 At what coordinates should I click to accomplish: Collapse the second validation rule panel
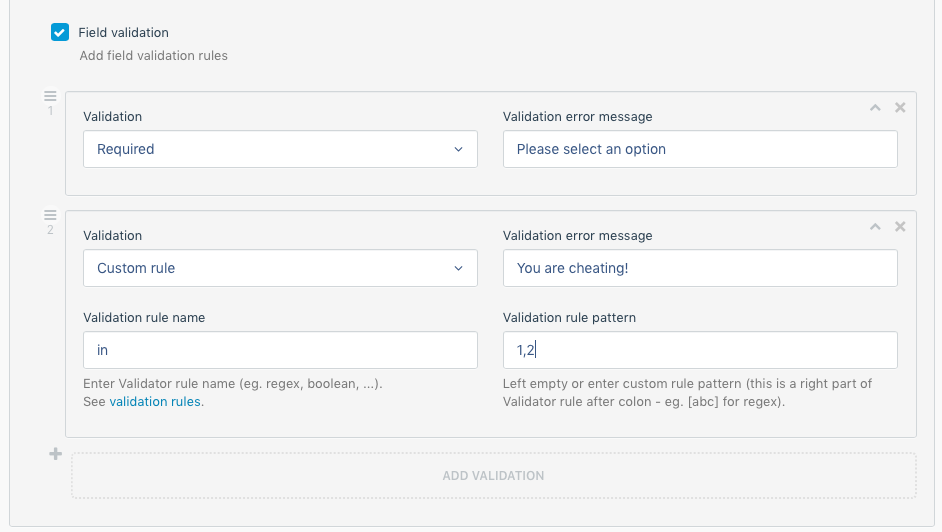[875, 227]
